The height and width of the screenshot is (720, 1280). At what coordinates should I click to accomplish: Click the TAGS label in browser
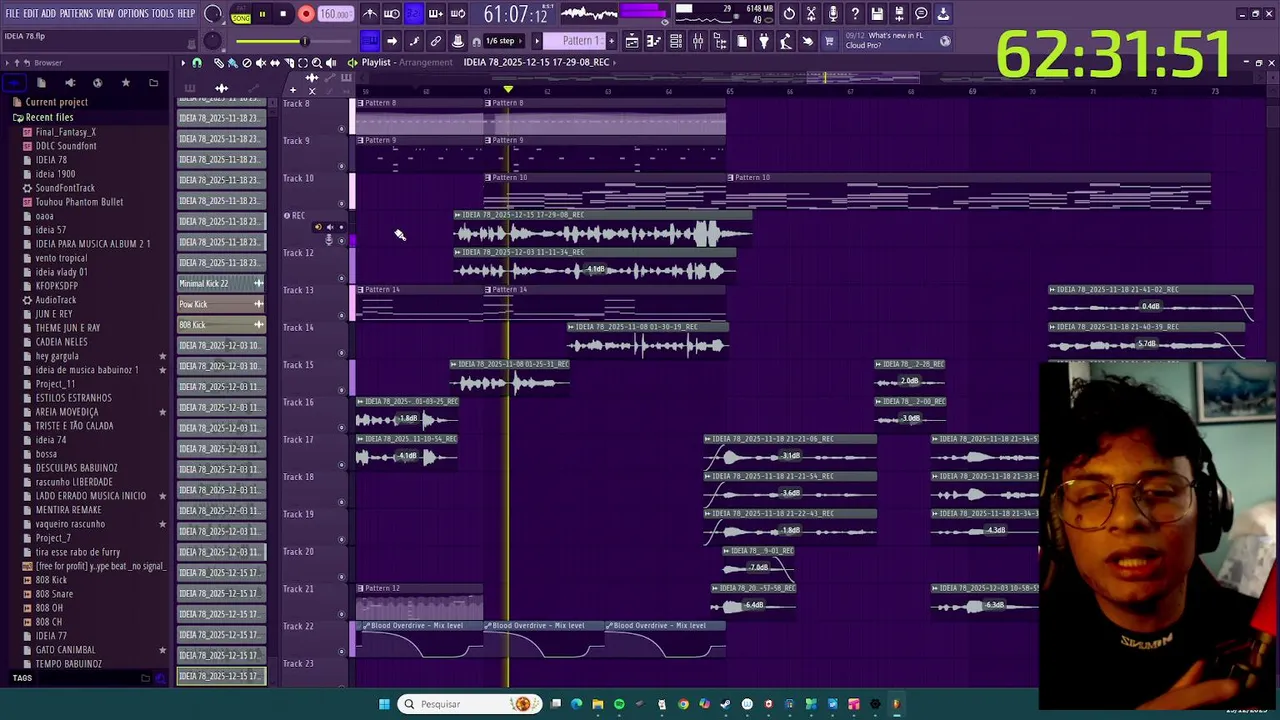(x=22, y=678)
